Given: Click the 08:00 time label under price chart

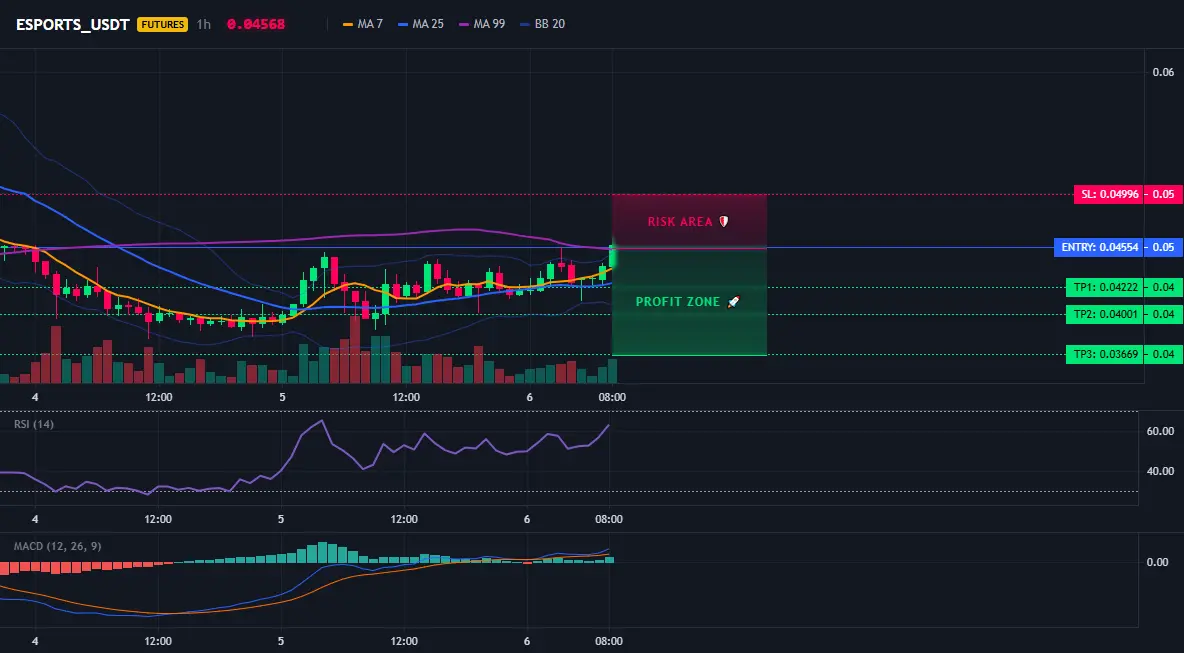Looking at the screenshot, I should (612, 397).
